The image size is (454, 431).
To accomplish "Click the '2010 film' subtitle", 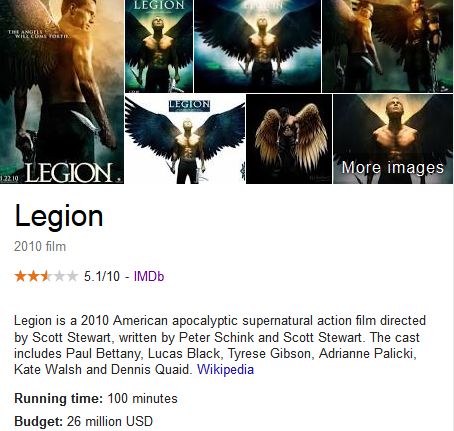I will pyautogui.click(x=40, y=247).
